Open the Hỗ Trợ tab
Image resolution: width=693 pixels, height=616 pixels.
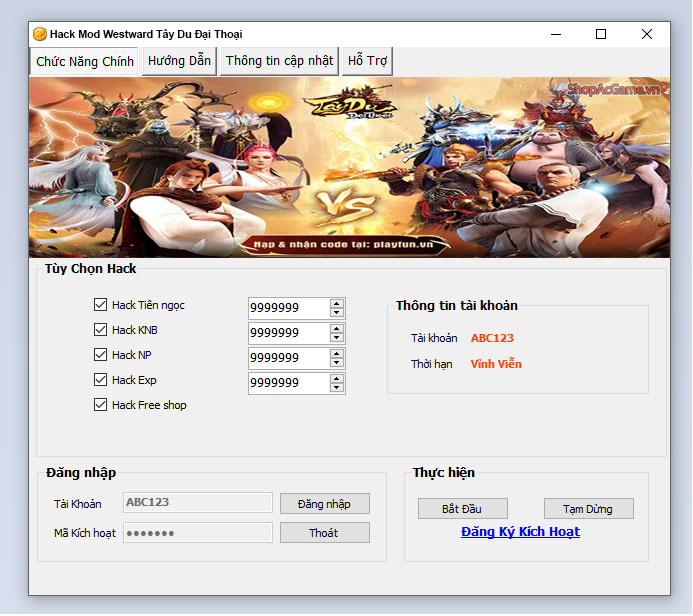367,61
